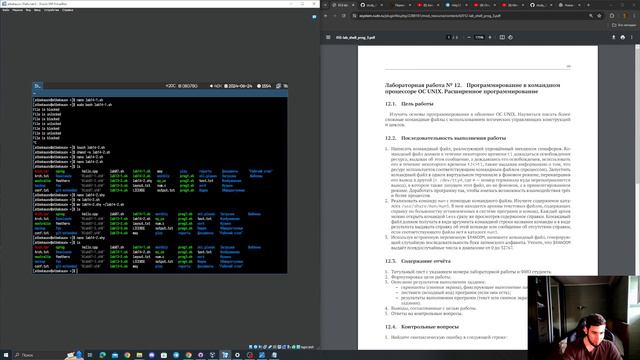Toggle the PDF viewer sidebar menu
Screen dimensions: 640x360
(328, 37)
